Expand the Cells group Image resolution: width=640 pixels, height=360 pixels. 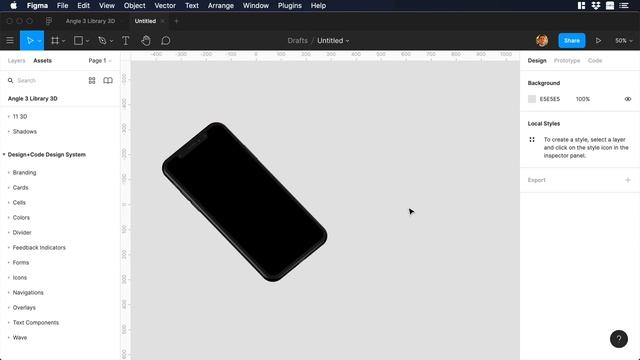point(9,202)
